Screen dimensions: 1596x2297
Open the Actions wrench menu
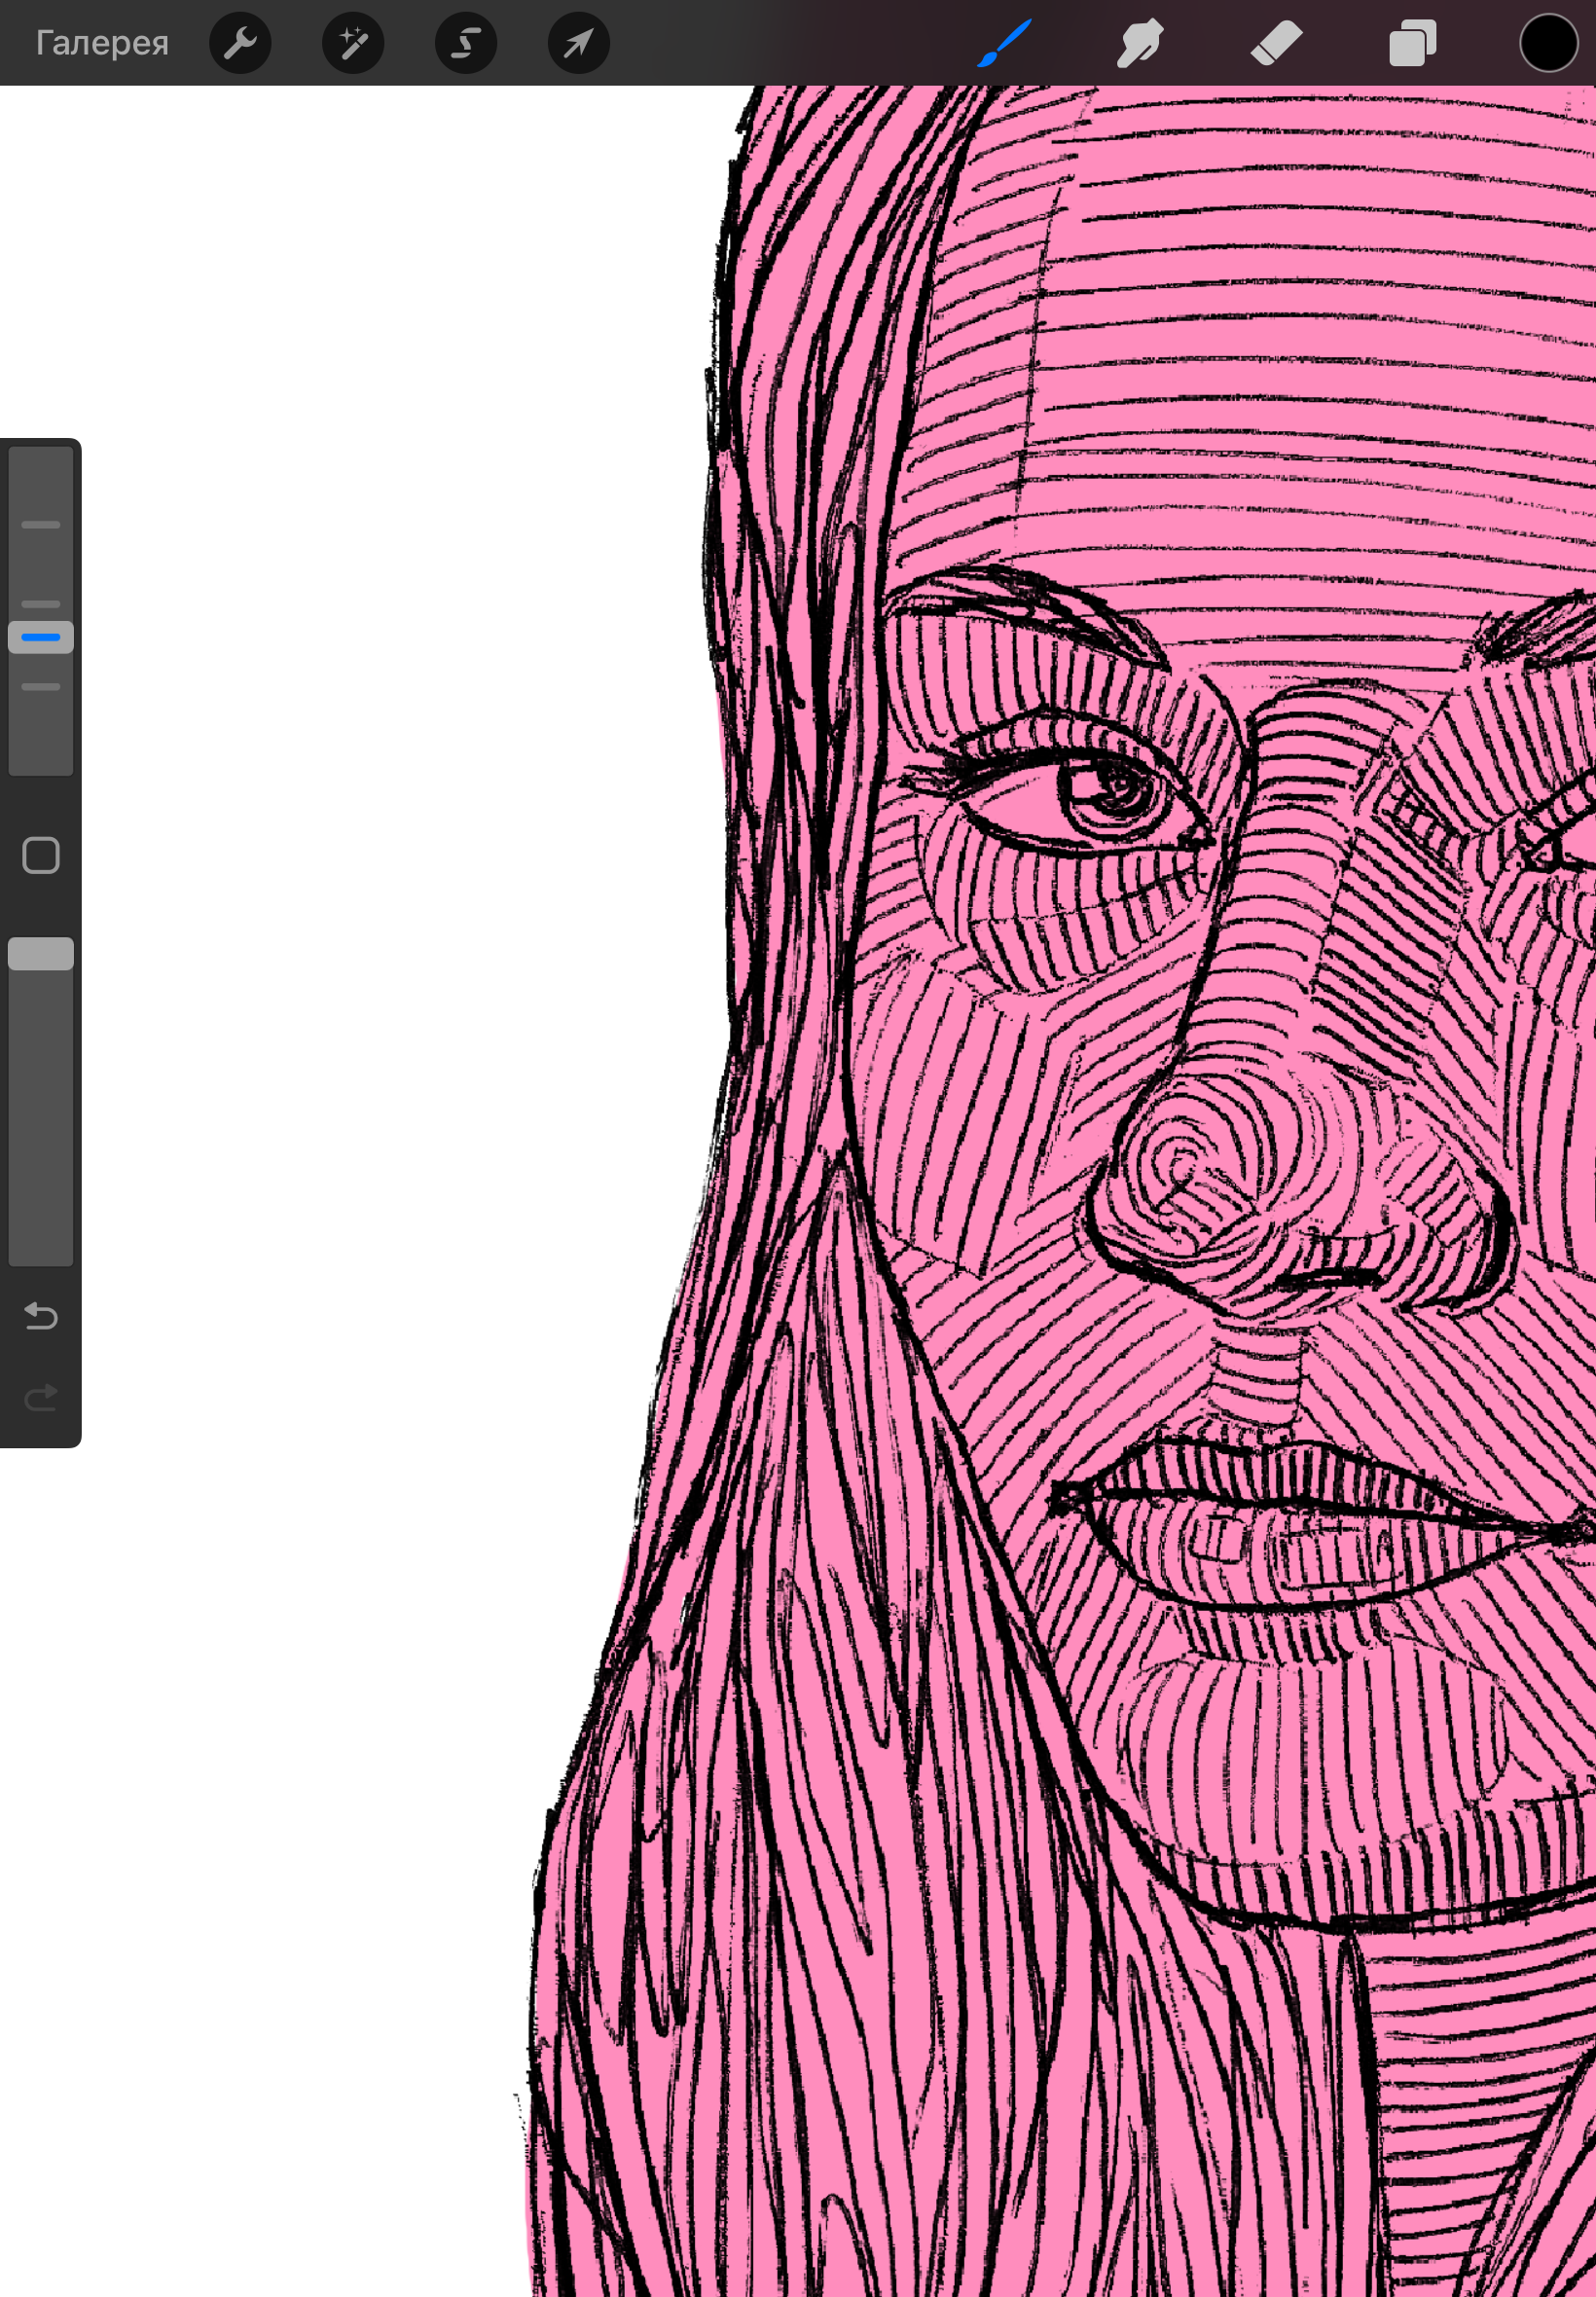click(240, 44)
